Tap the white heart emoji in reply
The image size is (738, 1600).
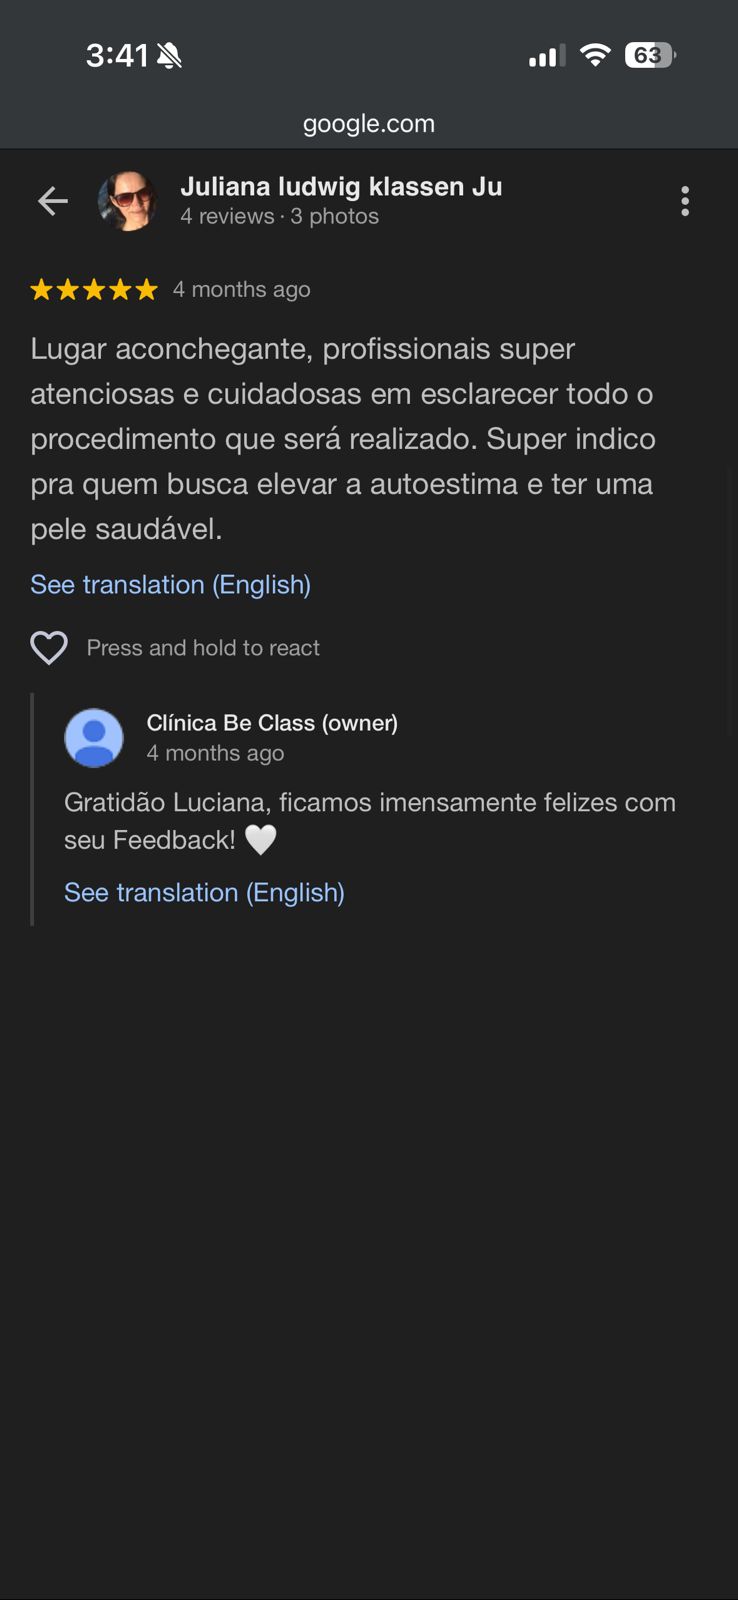pos(261,840)
